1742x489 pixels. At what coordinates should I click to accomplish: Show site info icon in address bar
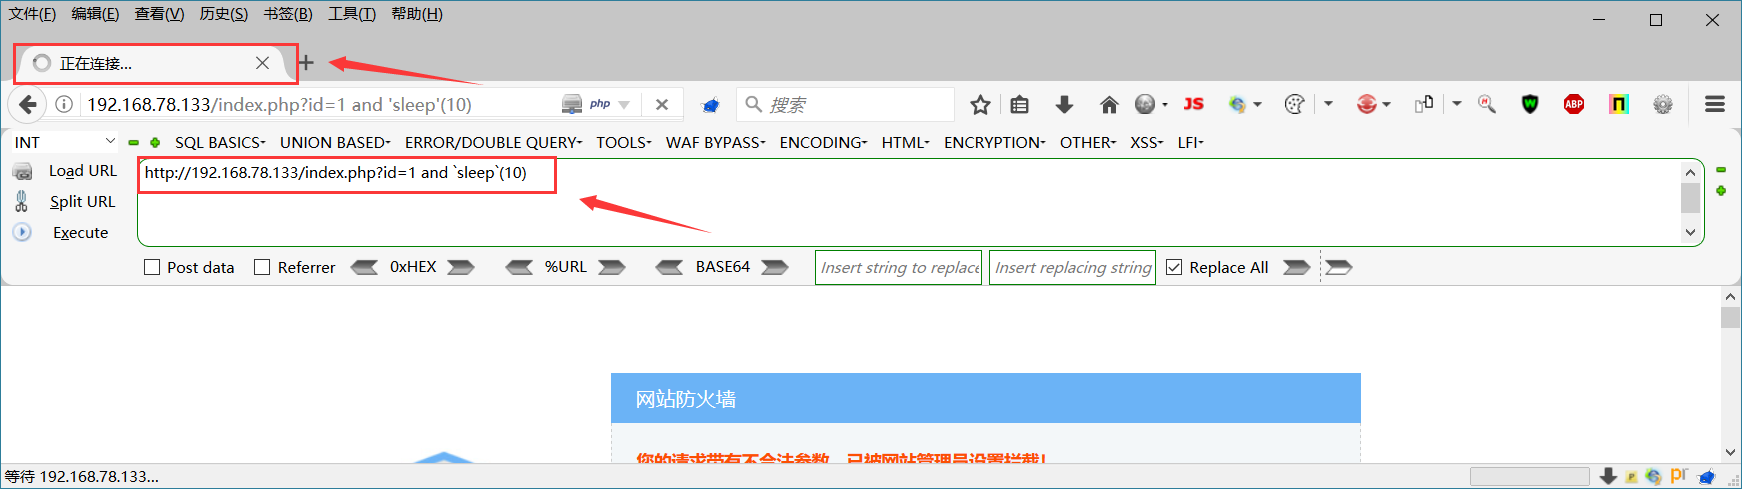[x=64, y=104]
